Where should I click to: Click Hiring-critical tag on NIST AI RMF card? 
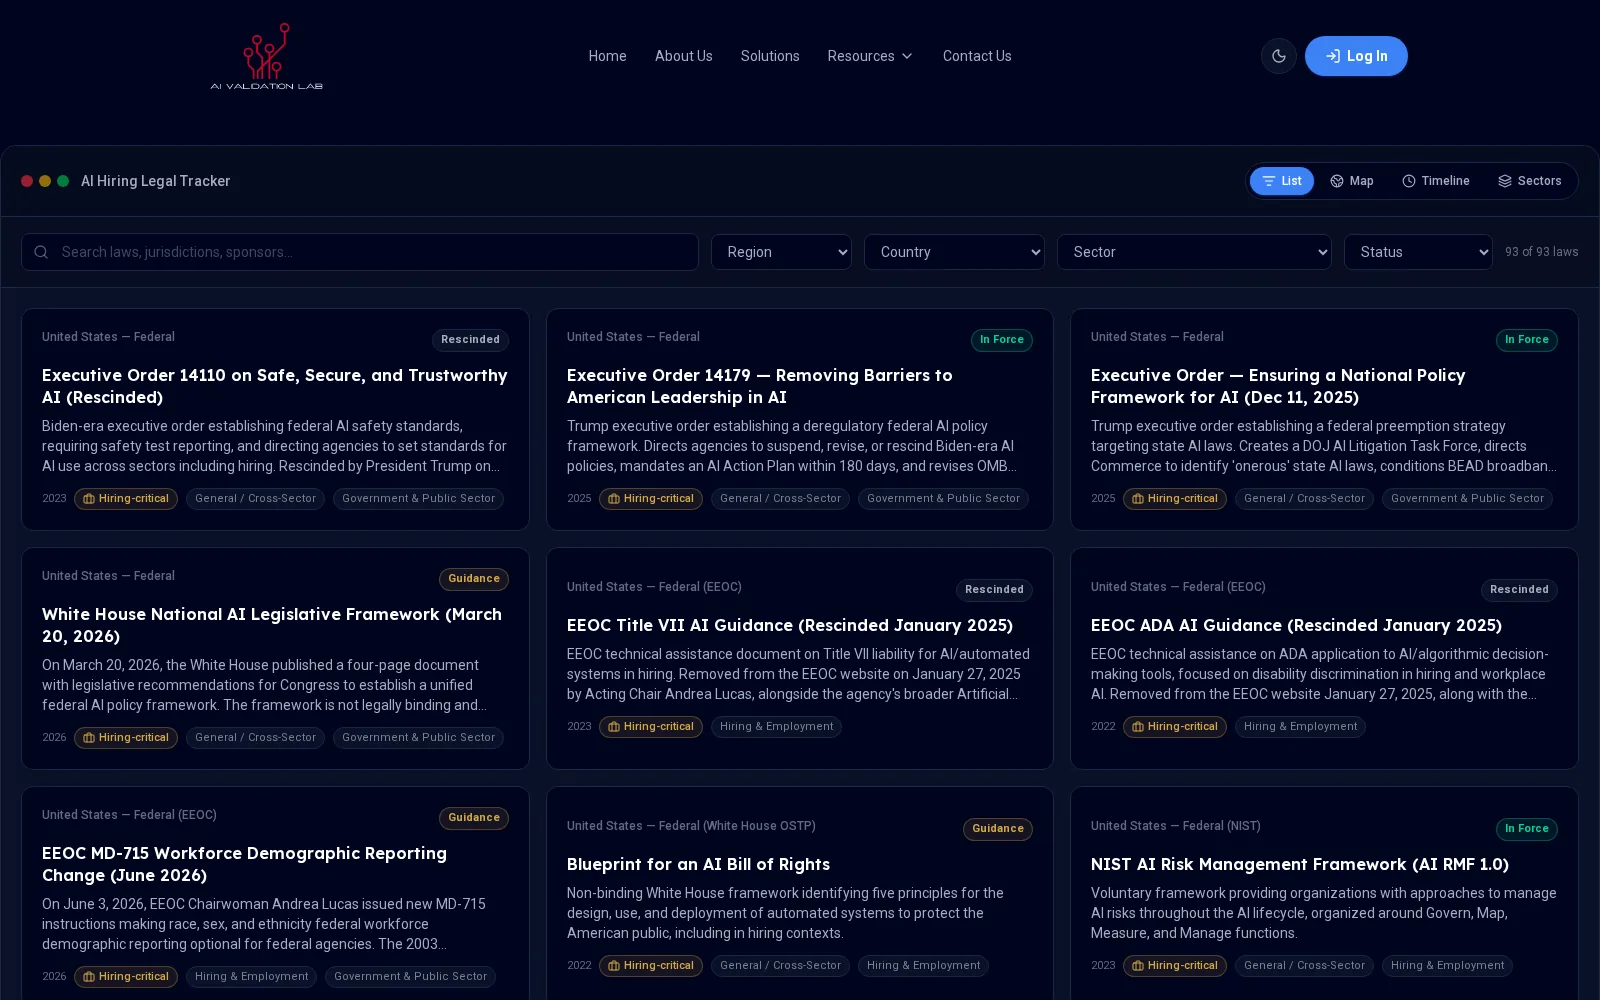(x=1175, y=966)
